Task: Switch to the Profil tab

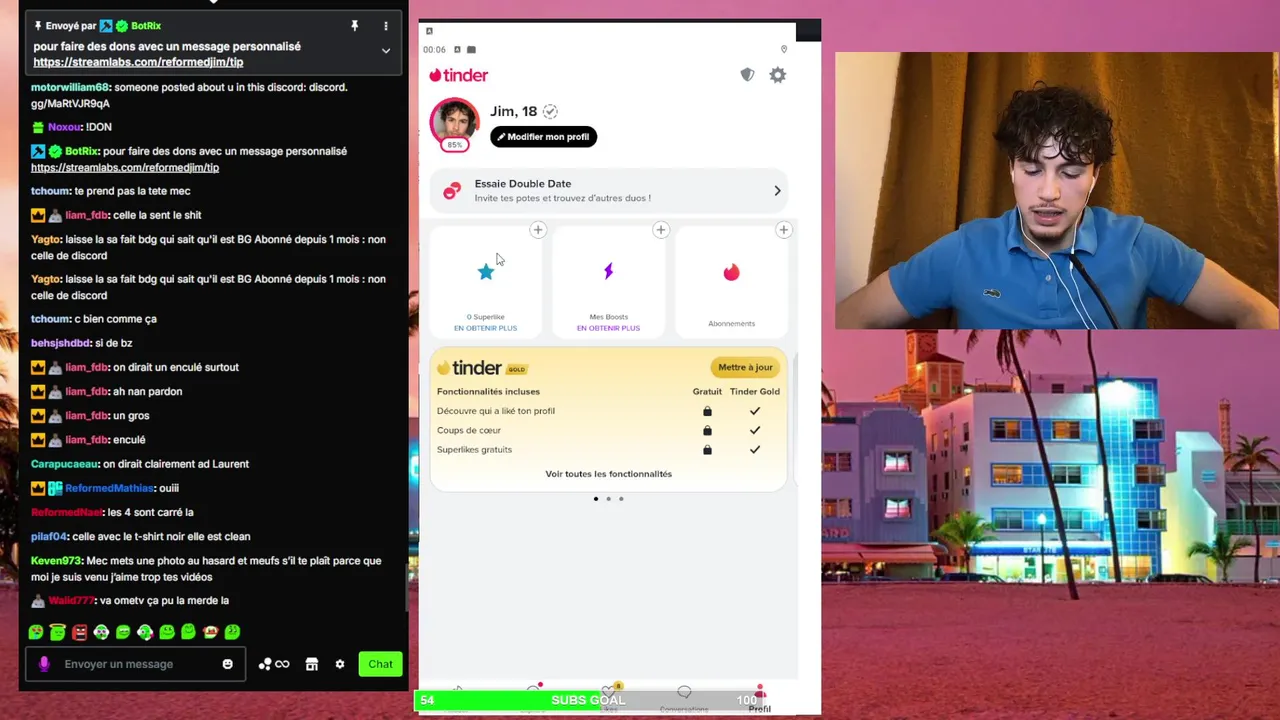Action: (760, 699)
